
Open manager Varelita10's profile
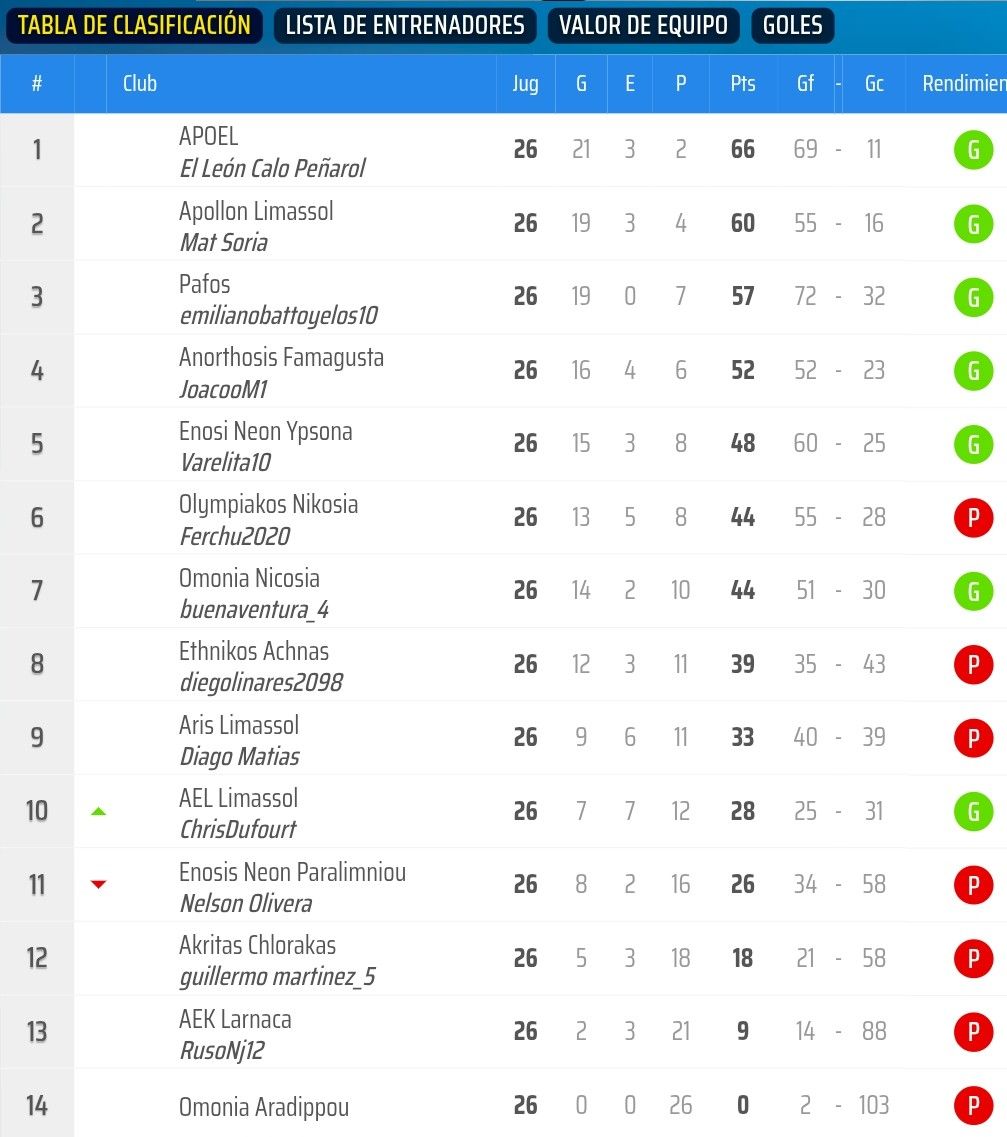(x=225, y=463)
